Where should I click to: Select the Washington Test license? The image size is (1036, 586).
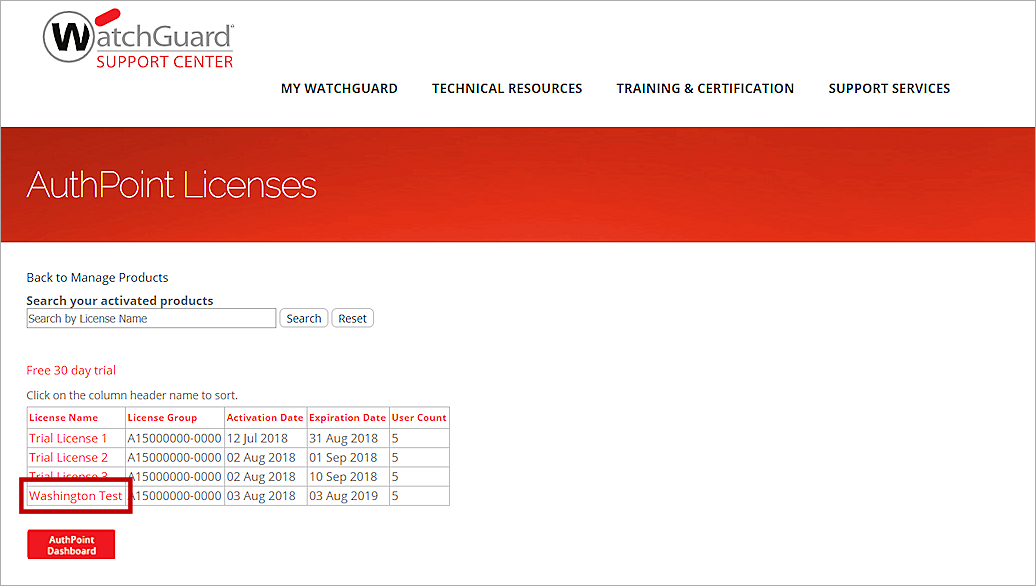click(74, 496)
